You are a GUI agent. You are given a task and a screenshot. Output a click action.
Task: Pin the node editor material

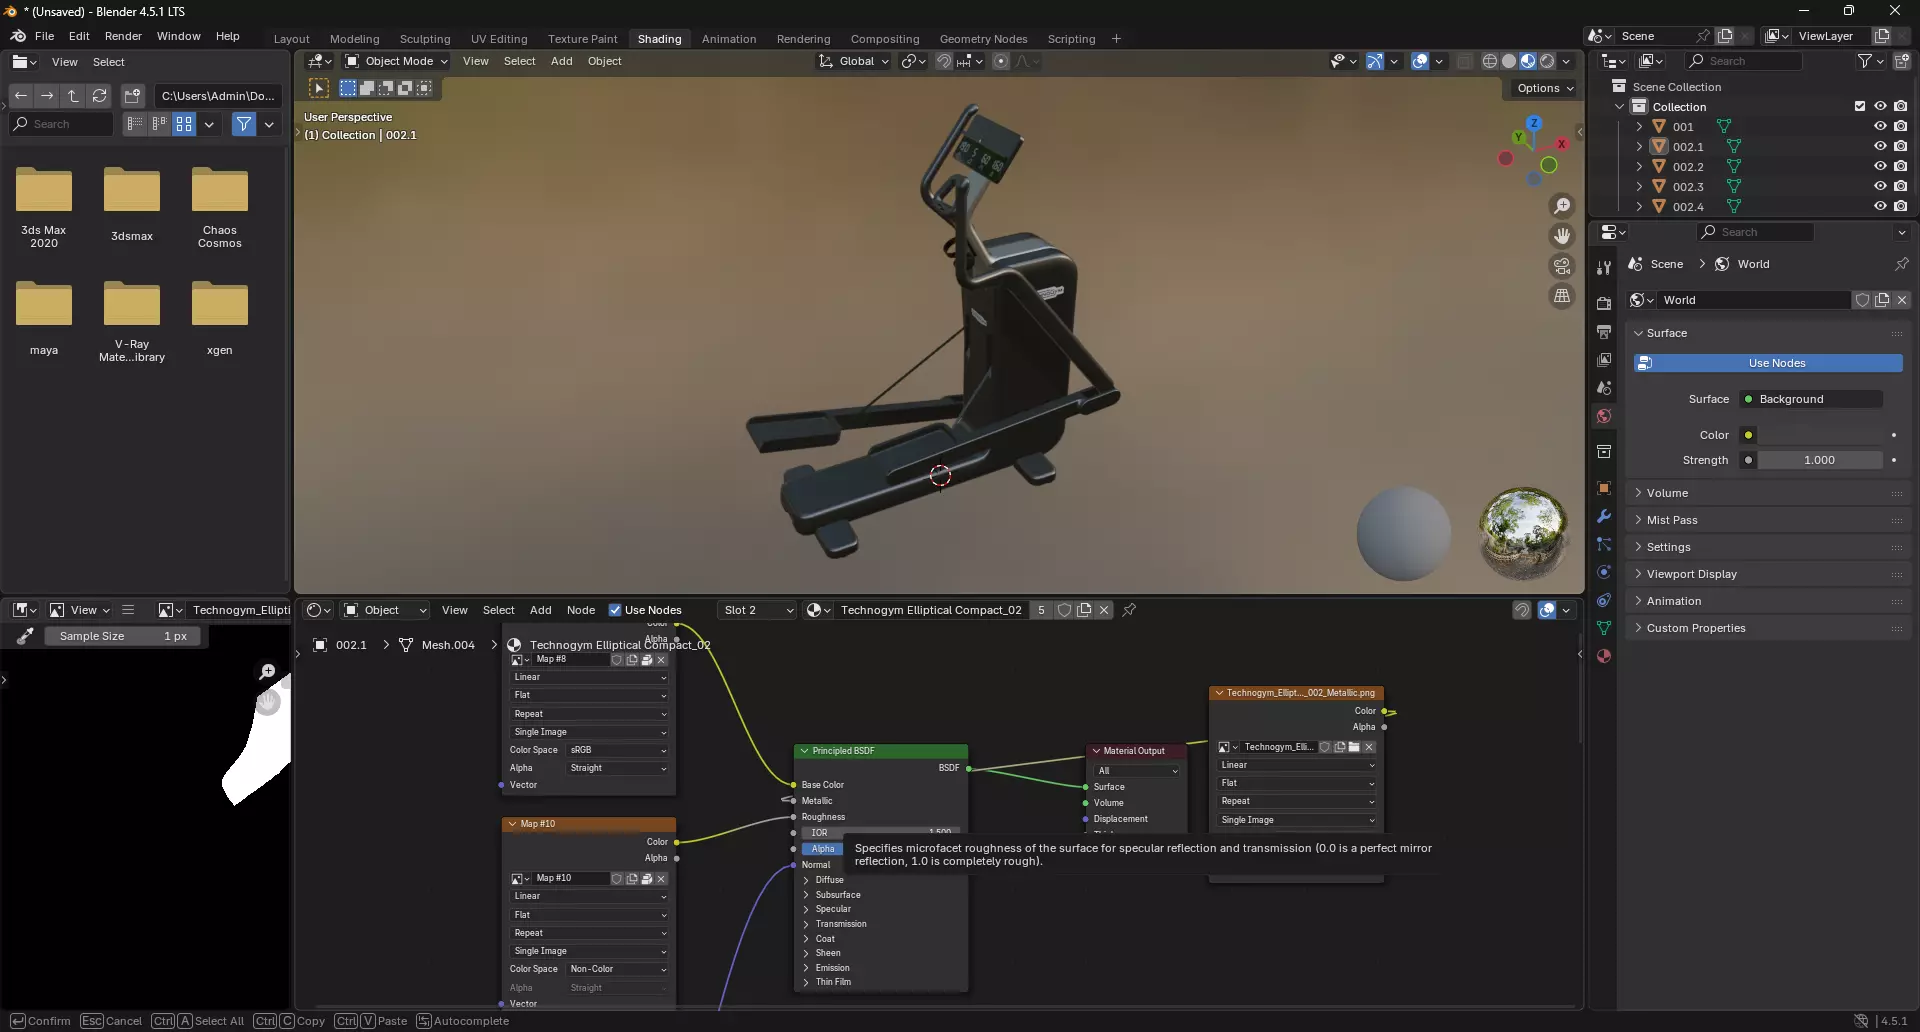click(1129, 610)
